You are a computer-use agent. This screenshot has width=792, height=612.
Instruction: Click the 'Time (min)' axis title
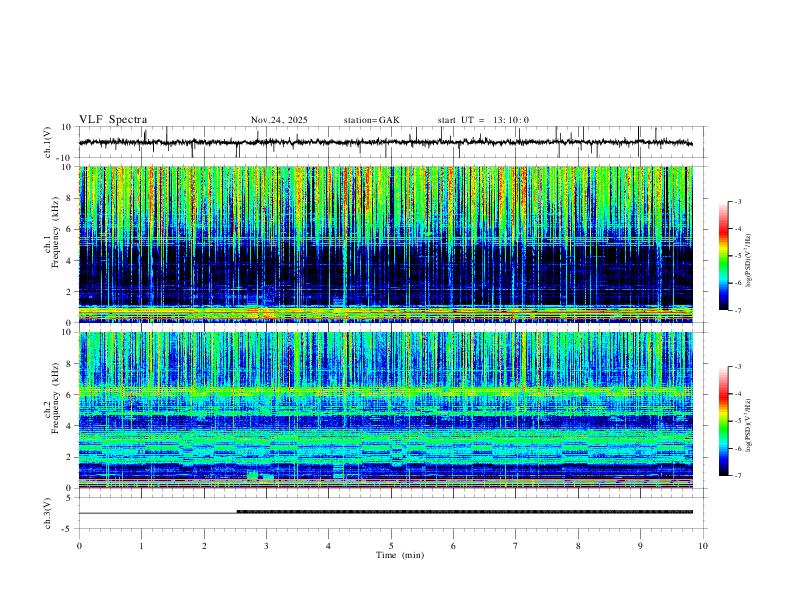pyautogui.click(x=400, y=555)
